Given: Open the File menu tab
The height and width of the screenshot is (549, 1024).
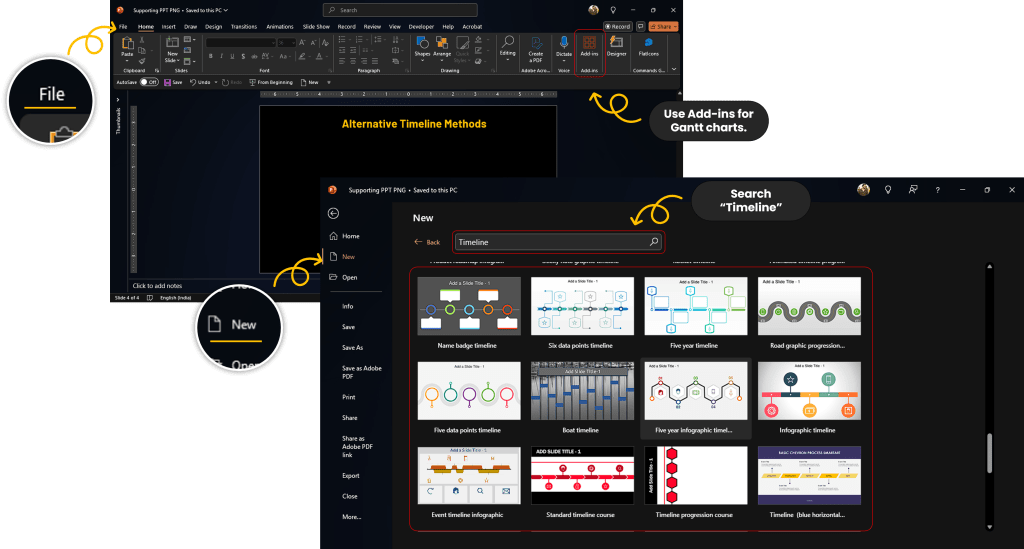Looking at the screenshot, I should tap(123, 26).
